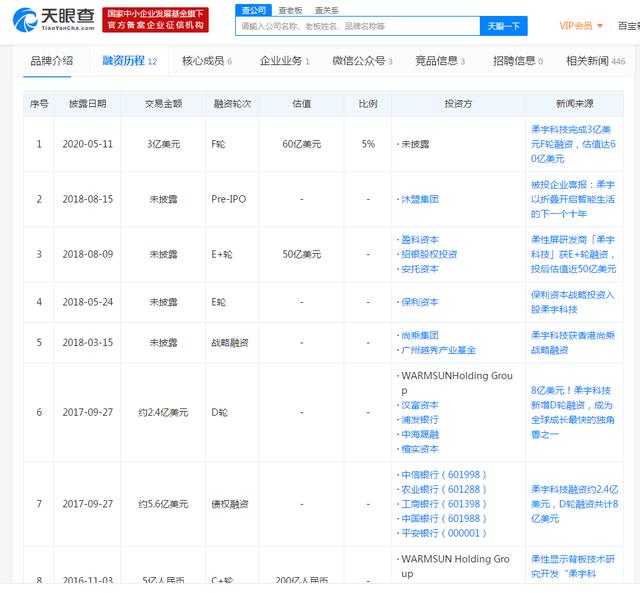Open investor link 沐盟集团
640x593 pixels.
coord(419,199)
